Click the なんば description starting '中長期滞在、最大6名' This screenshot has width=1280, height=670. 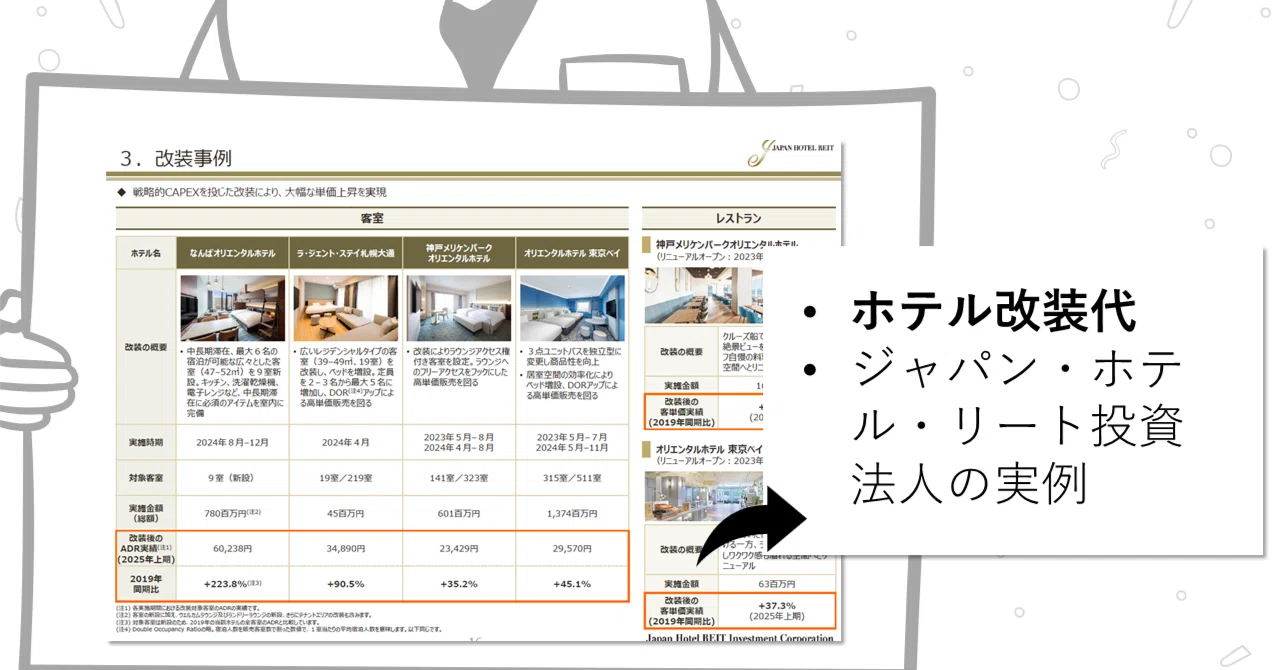(x=233, y=382)
